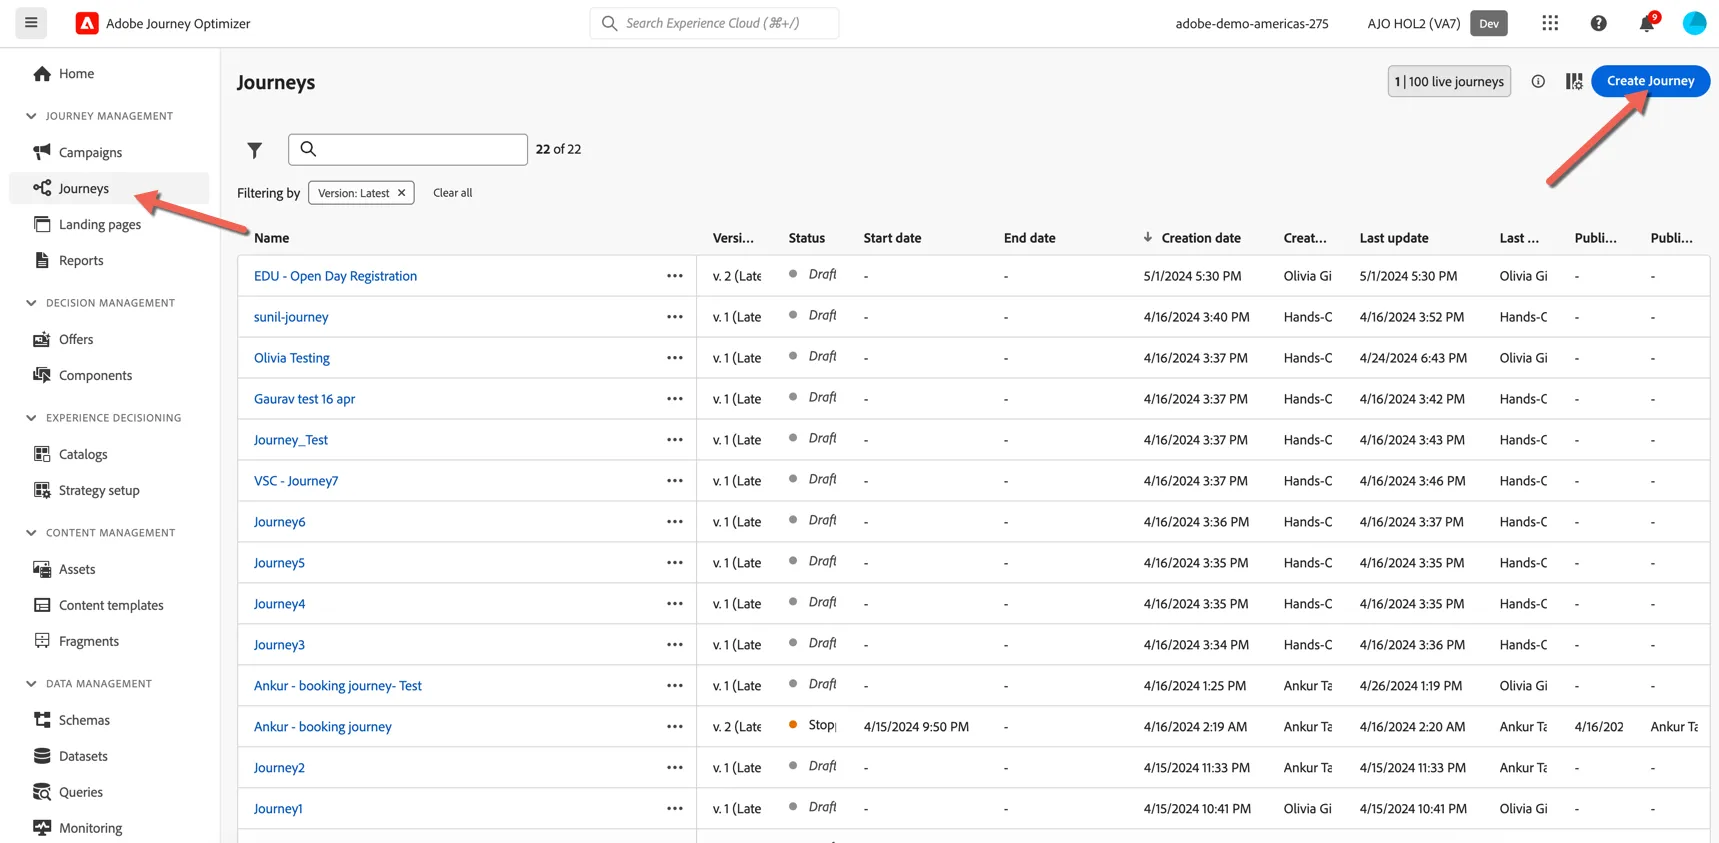The width and height of the screenshot is (1719, 843).
Task: Open the EDU - Open Day Registration journey
Action: click(x=335, y=276)
